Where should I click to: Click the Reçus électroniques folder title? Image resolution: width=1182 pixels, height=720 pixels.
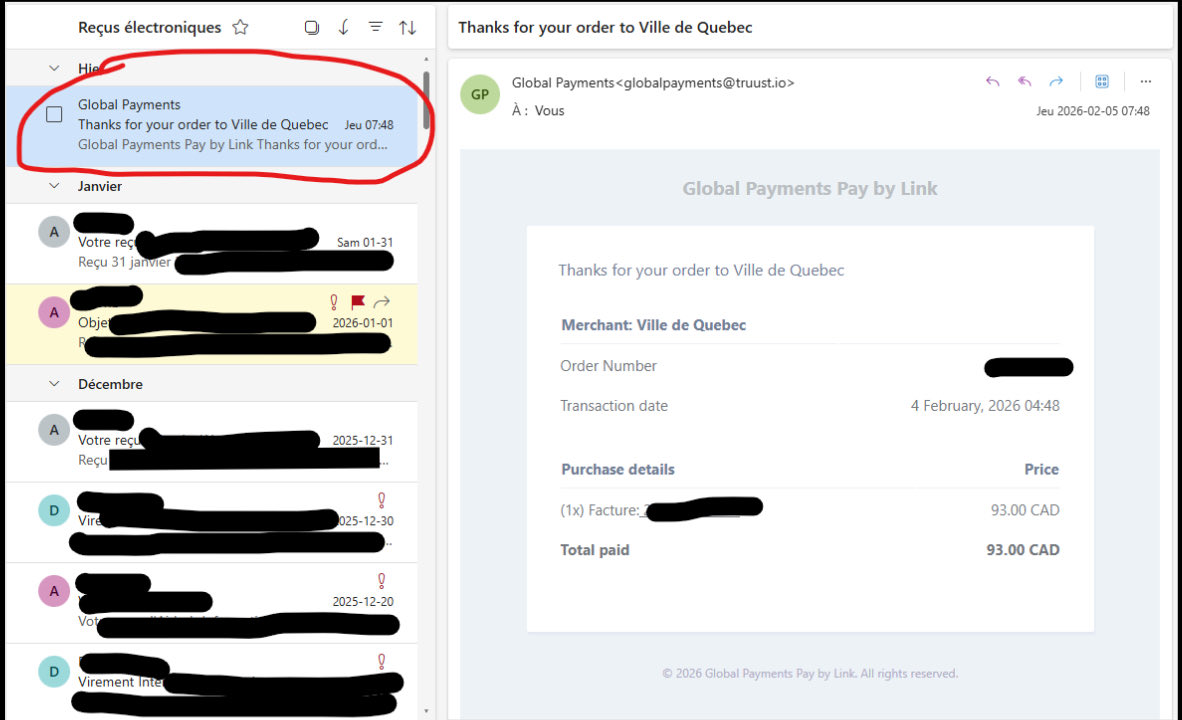coord(150,27)
